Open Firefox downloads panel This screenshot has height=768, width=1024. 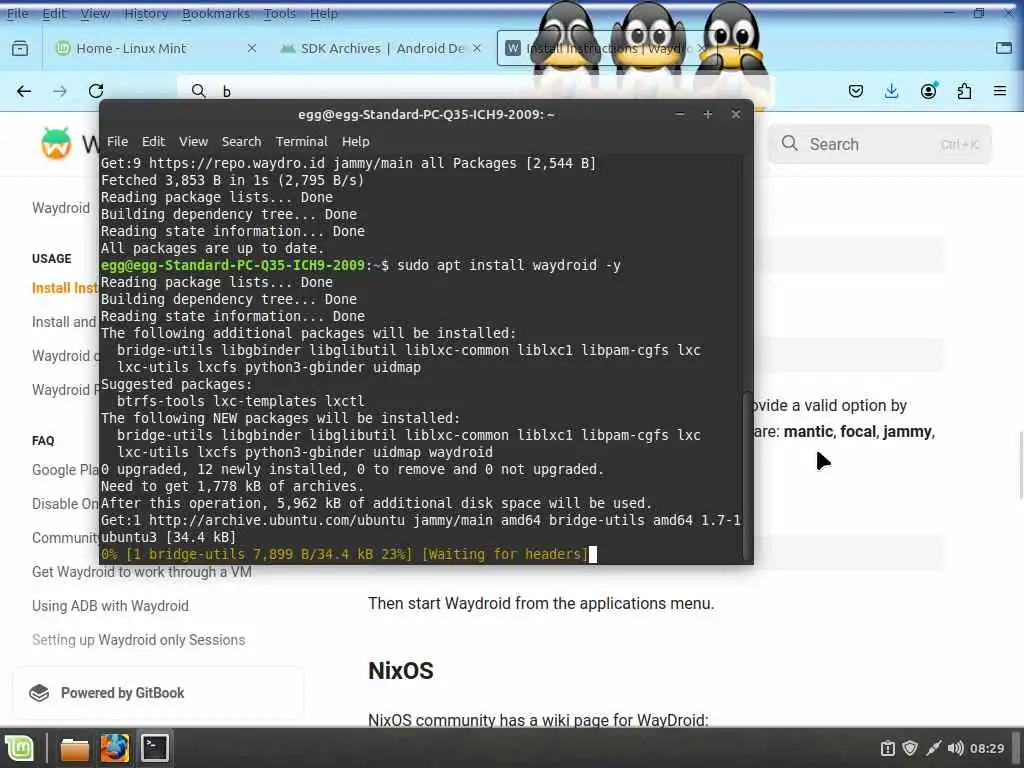pos(891,91)
